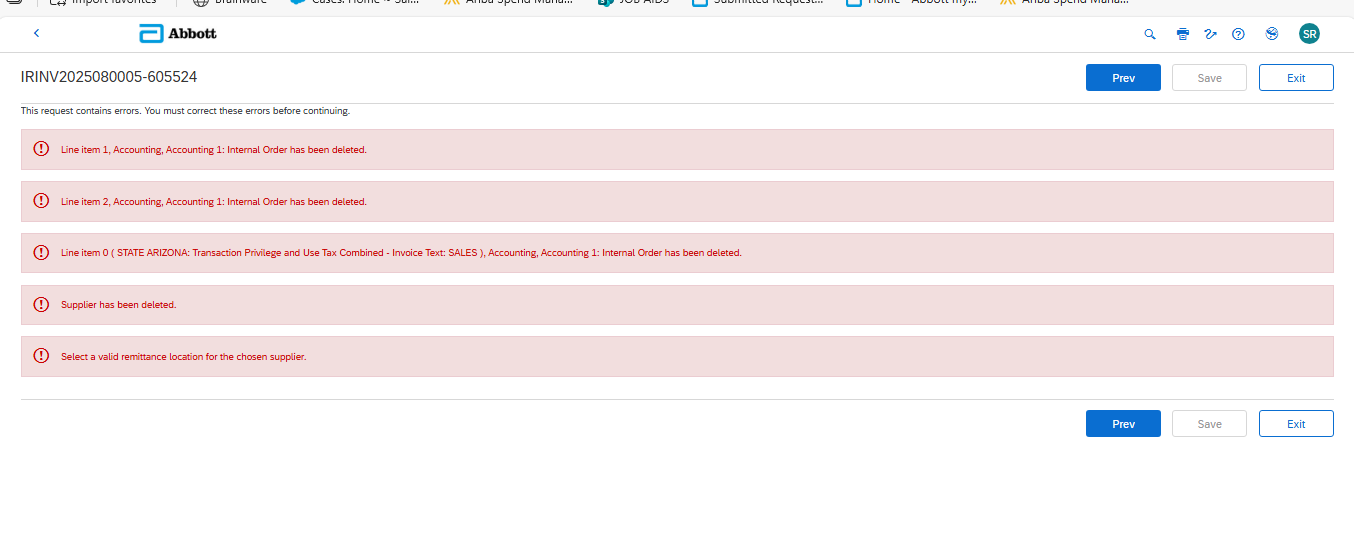The image size is (1354, 553).
Task: Click the Abbott logo
Action: (178, 34)
